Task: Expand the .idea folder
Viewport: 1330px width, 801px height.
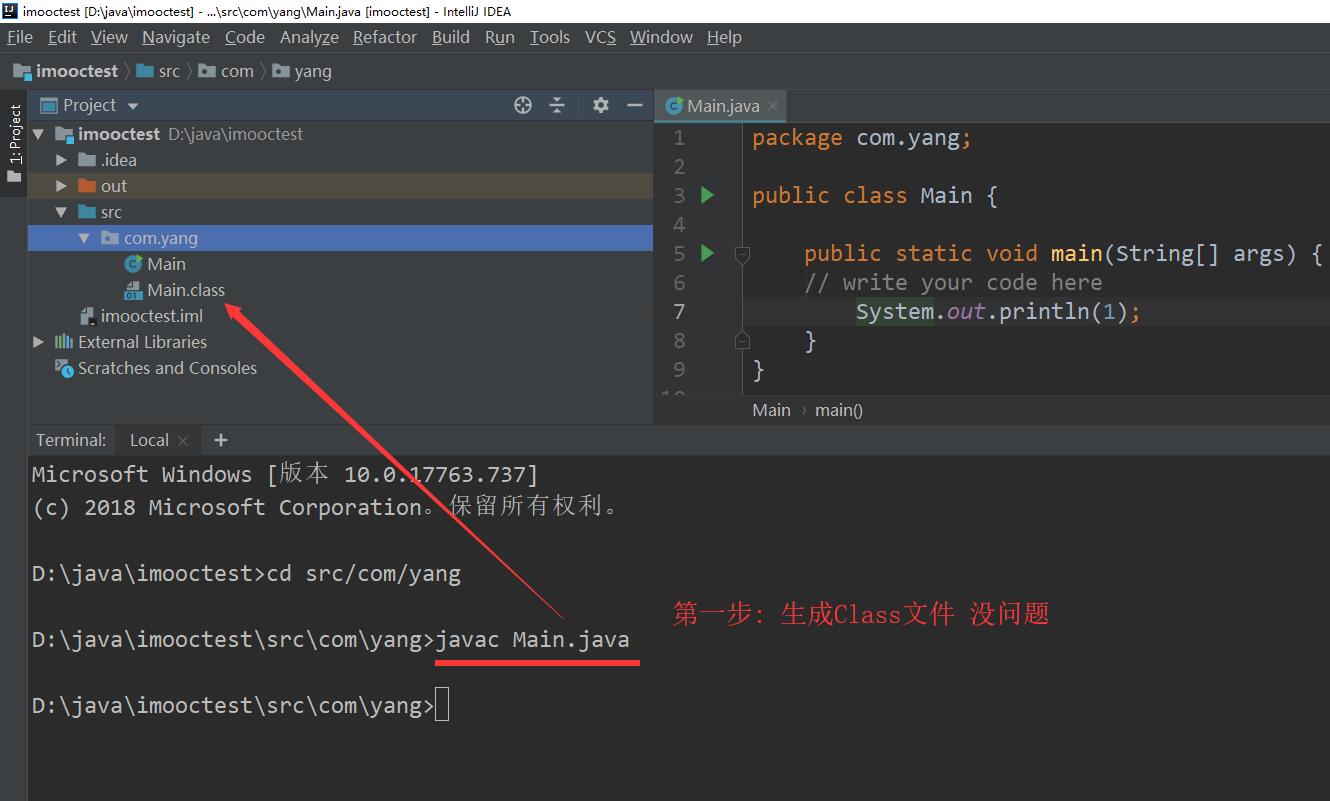Action: 61,160
